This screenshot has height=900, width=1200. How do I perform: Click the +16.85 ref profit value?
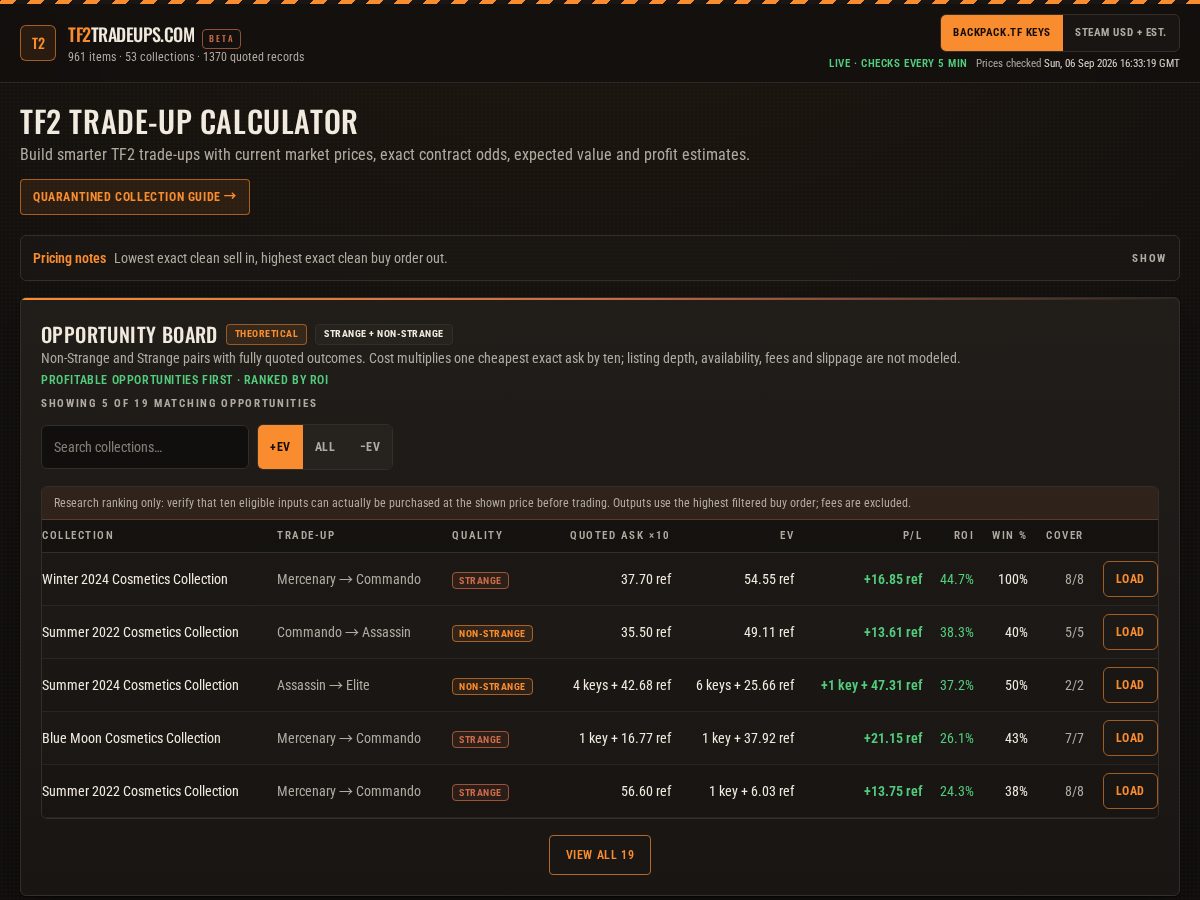[x=893, y=579]
